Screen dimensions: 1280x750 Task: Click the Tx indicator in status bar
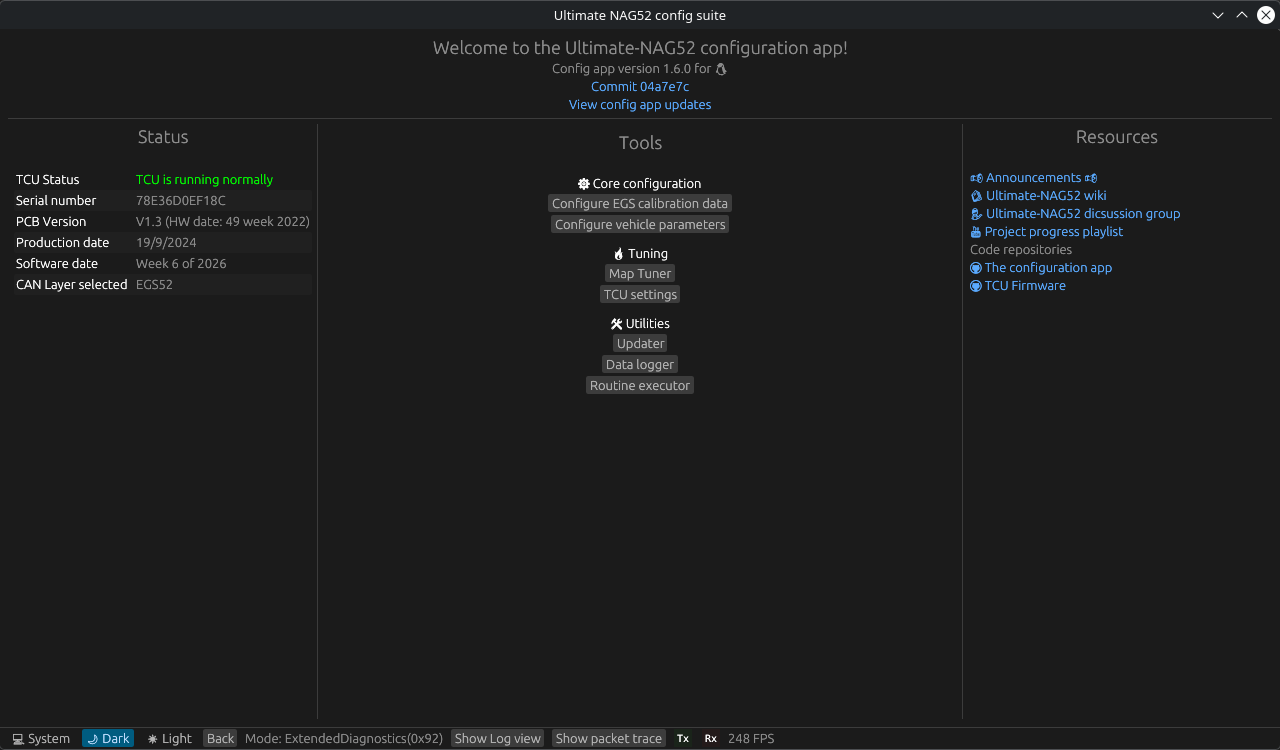pos(683,739)
